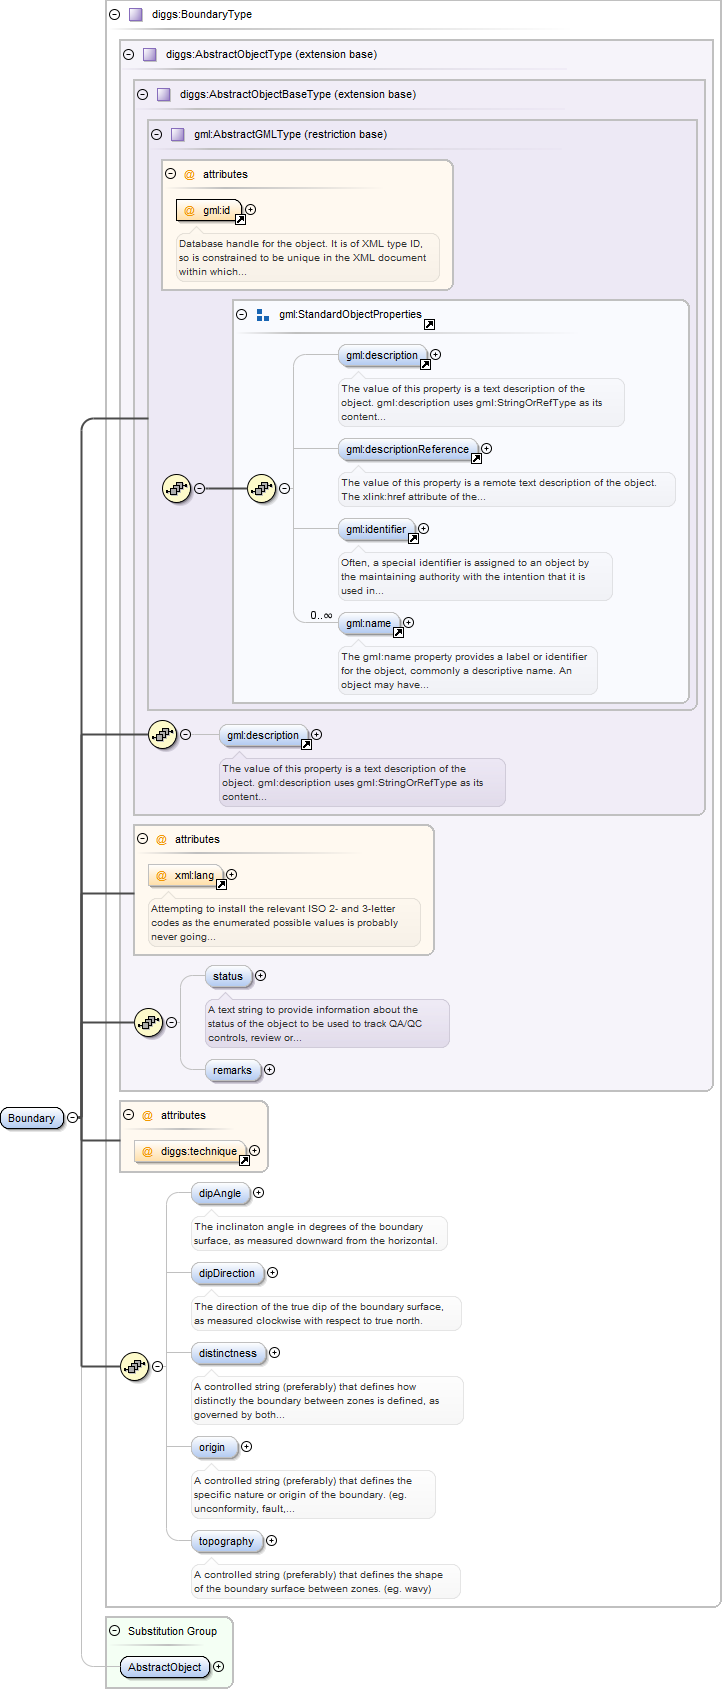Click the gml:identifier element
Screen dimensions: 723x1690
click(x=376, y=530)
